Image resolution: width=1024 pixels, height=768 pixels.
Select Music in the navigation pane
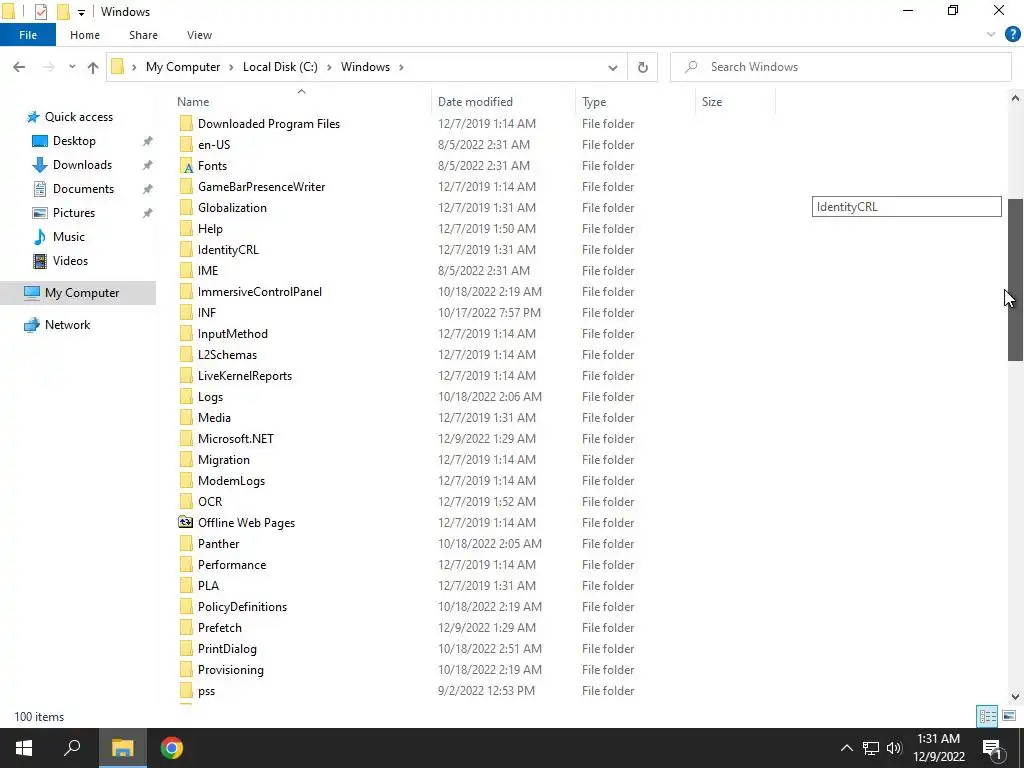(x=69, y=237)
